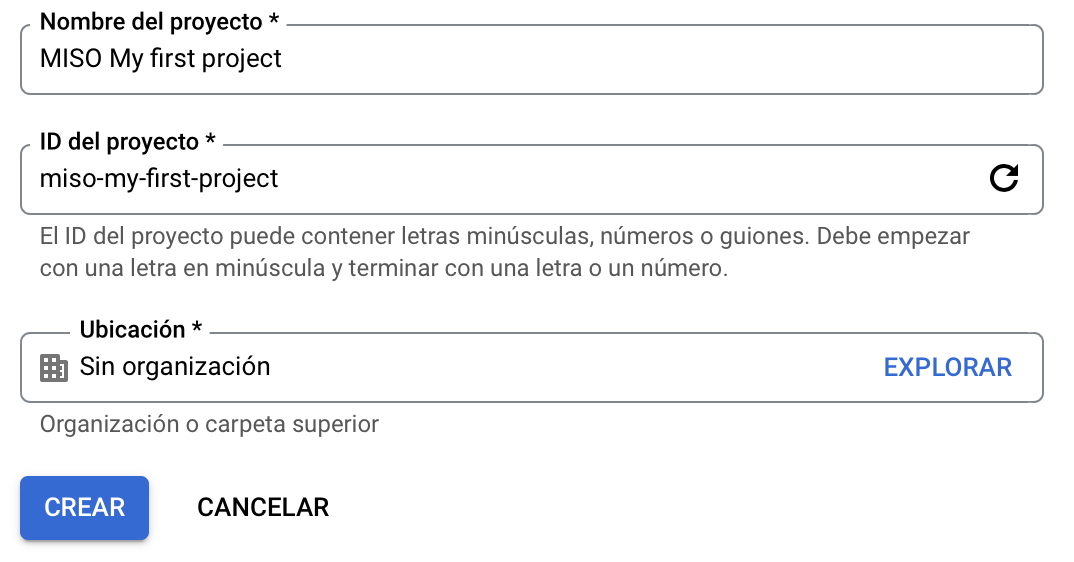Focus the ID del proyecto field
1074x562 pixels.
tap(532, 180)
